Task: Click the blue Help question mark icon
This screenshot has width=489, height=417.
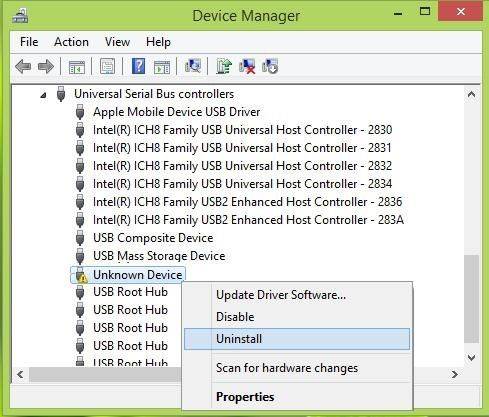Action: coord(138,66)
